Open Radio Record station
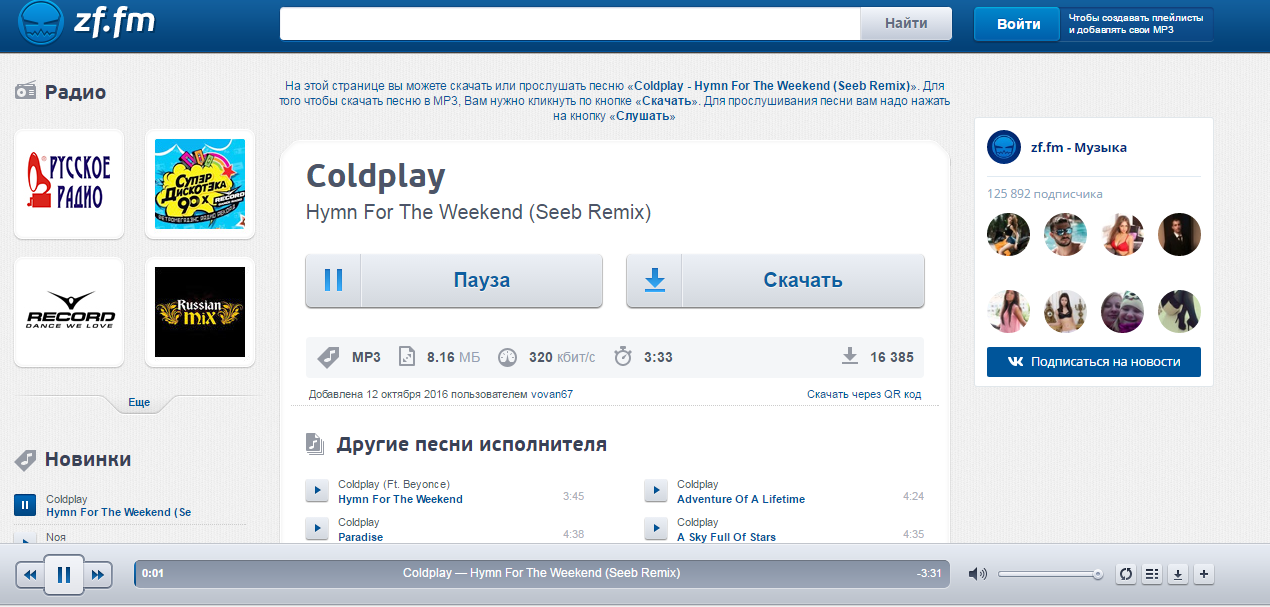 click(69, 312)
